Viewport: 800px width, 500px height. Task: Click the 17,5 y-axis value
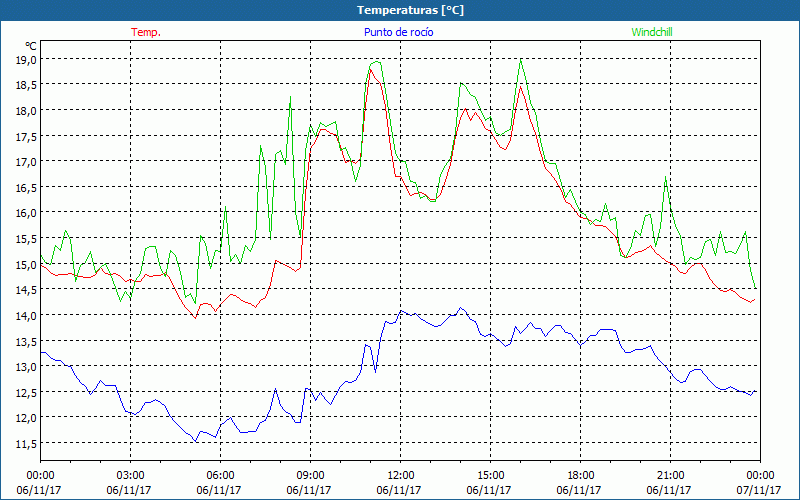(x=26, y=136)
